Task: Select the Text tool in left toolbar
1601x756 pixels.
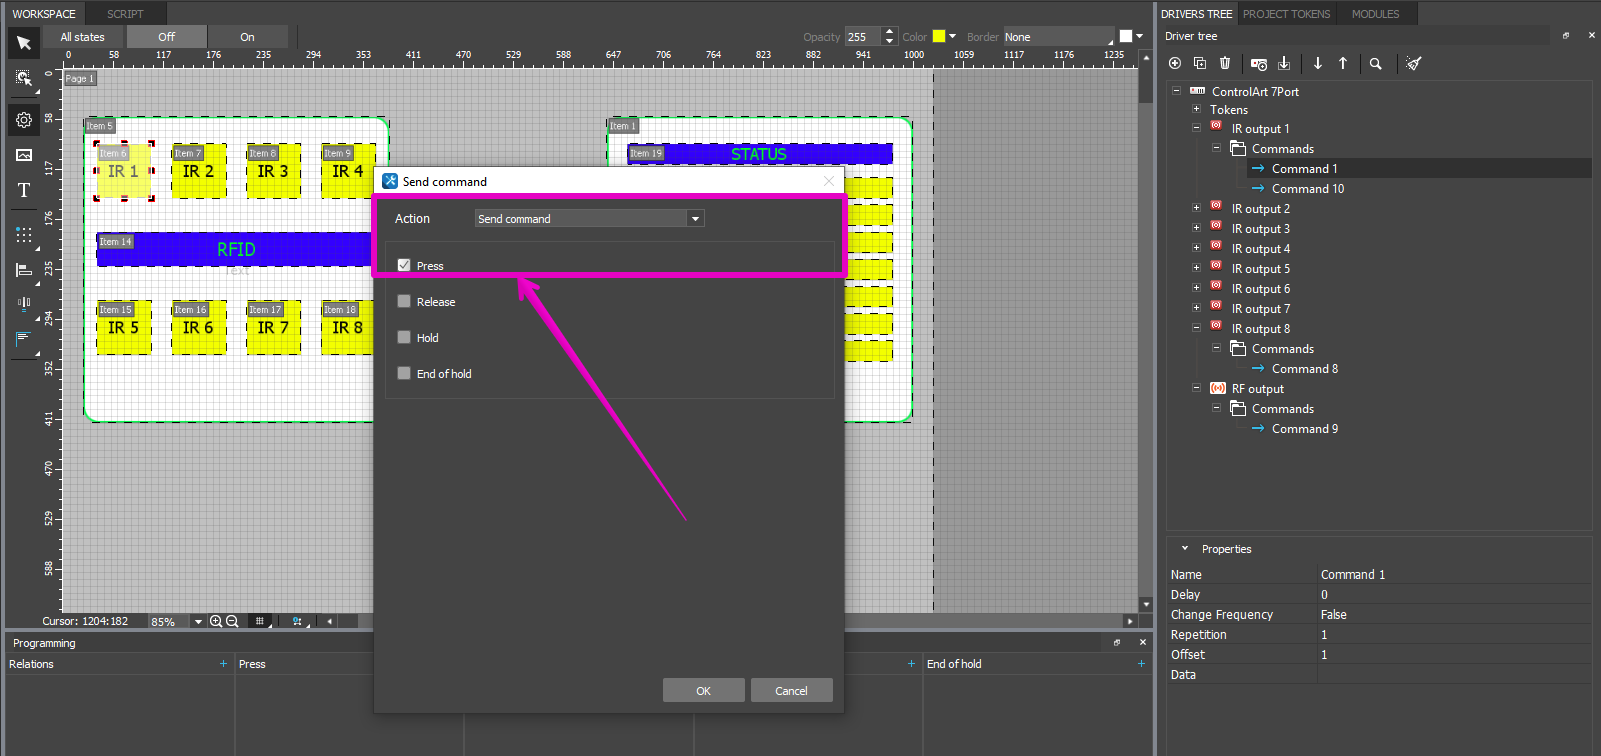Action: click(x=24, y=191)
